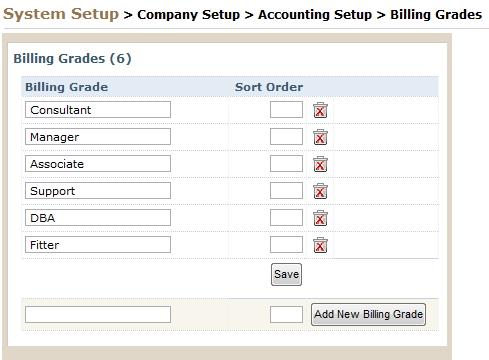
Task: Open System Setup breadcrumb link
Action: click(61, 14)
